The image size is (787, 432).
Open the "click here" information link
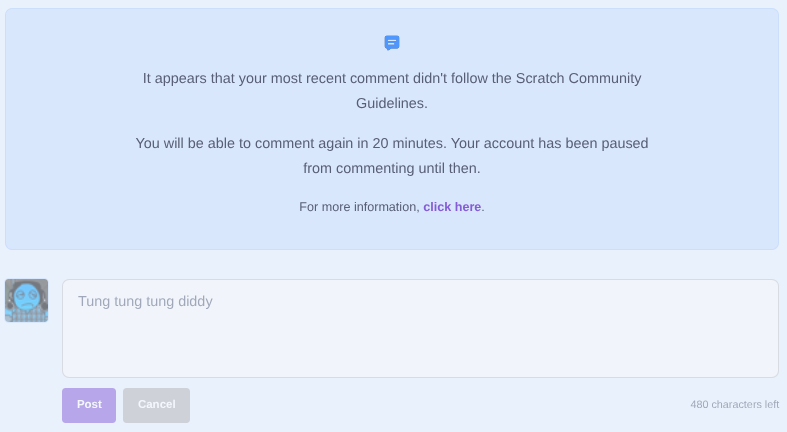coord(452,207)
